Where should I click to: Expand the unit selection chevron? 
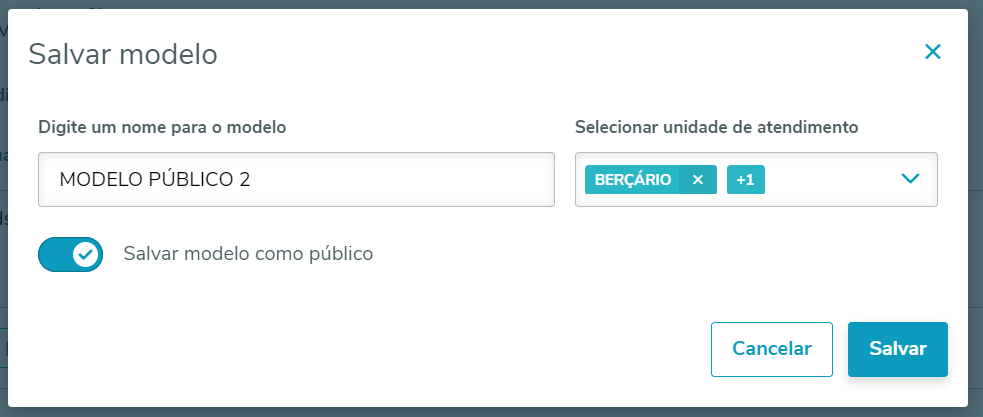click(909, 179)
